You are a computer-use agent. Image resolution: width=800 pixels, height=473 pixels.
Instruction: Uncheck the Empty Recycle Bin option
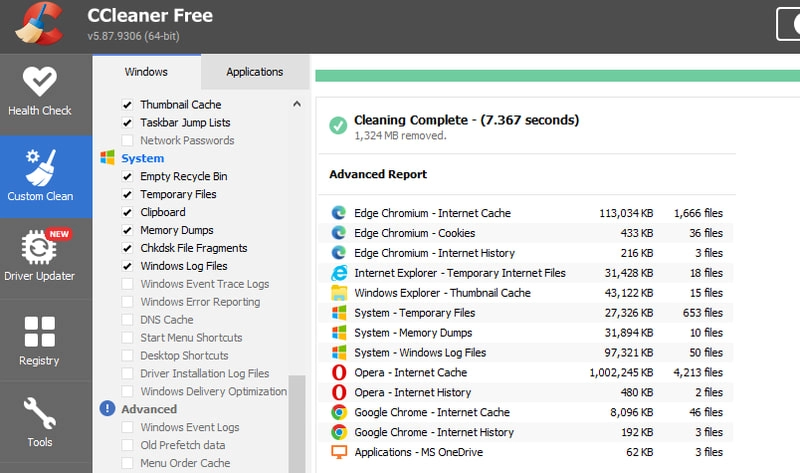pyautogui.click(x=127, y=177)
